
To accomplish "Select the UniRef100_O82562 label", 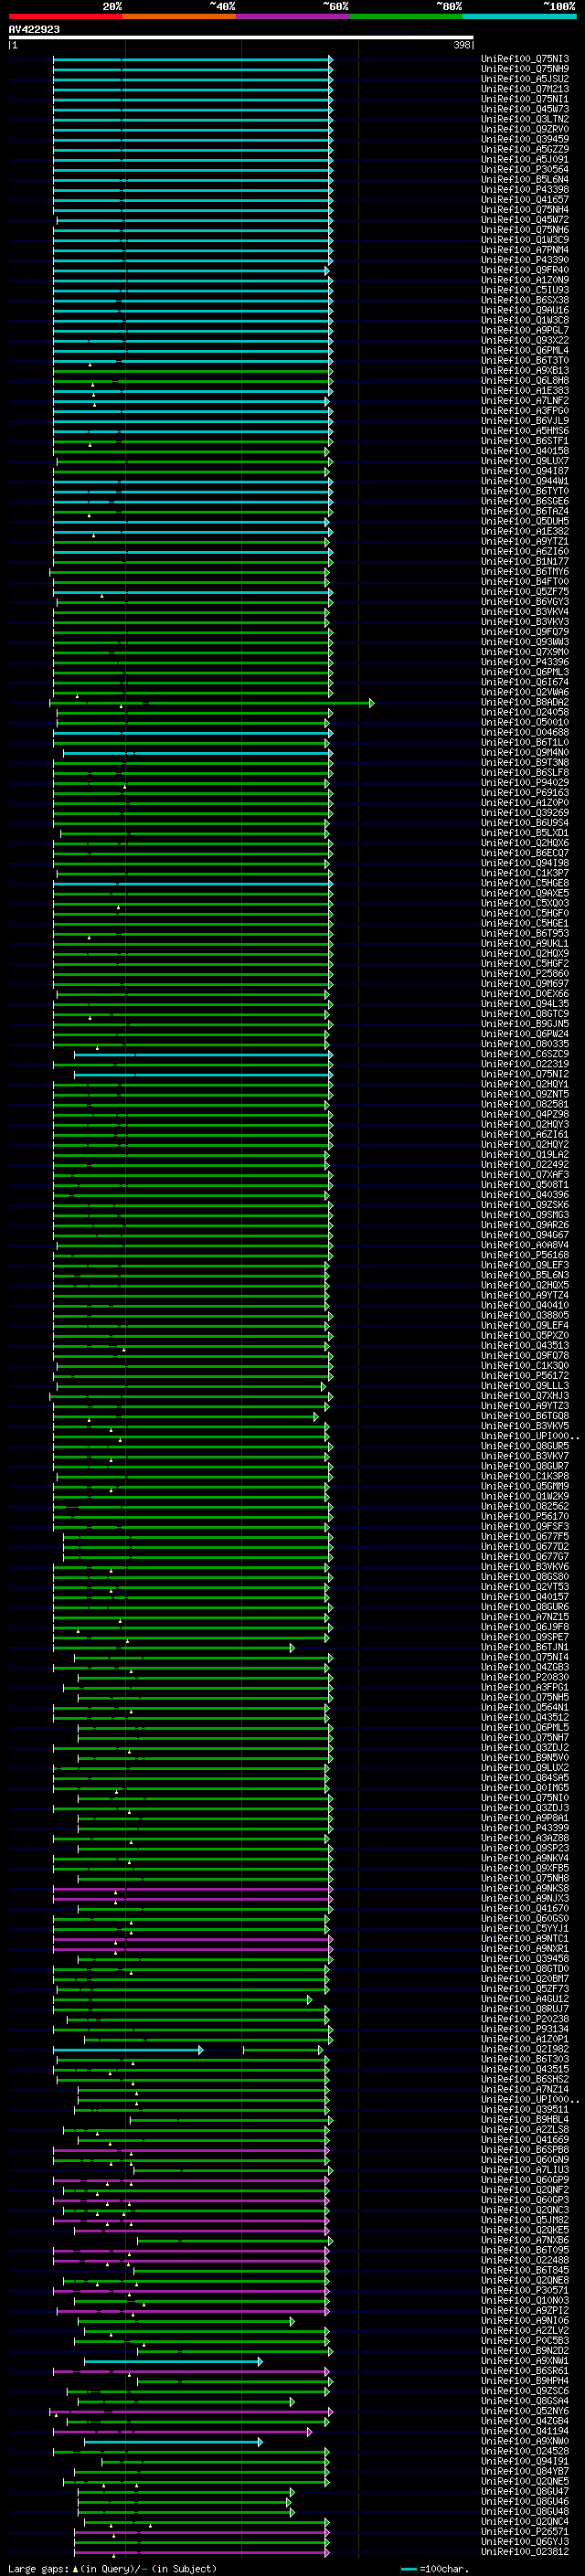I will click(x=525, y=1506).
